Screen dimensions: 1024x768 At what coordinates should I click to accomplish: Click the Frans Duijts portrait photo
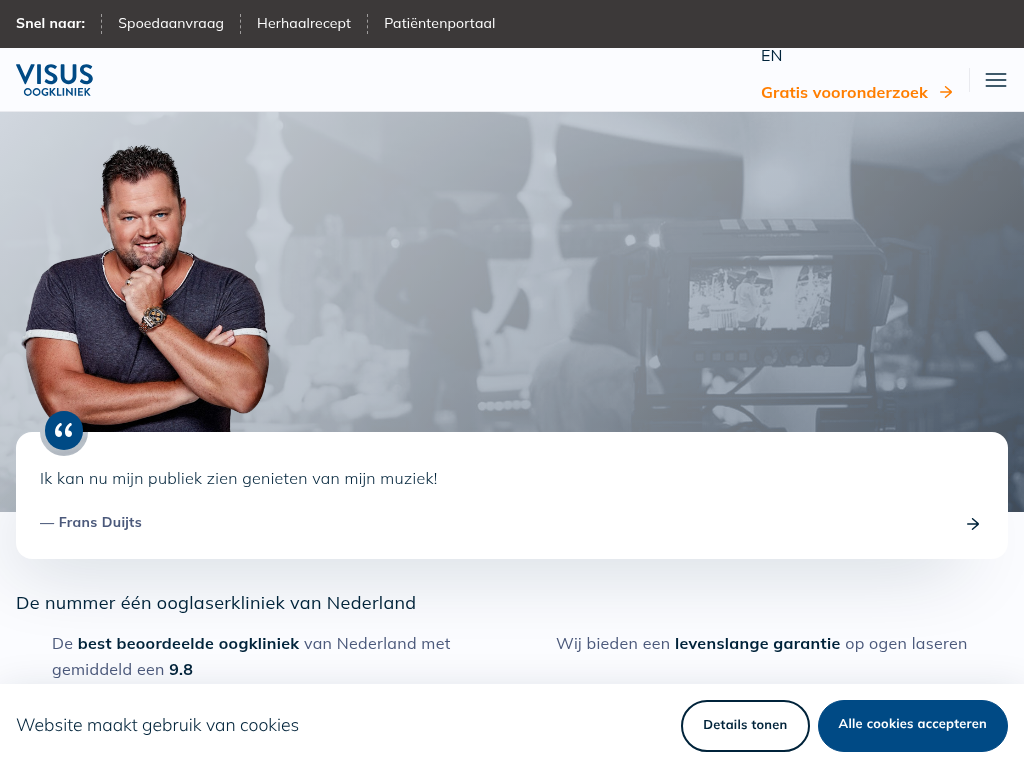(147, 287)
